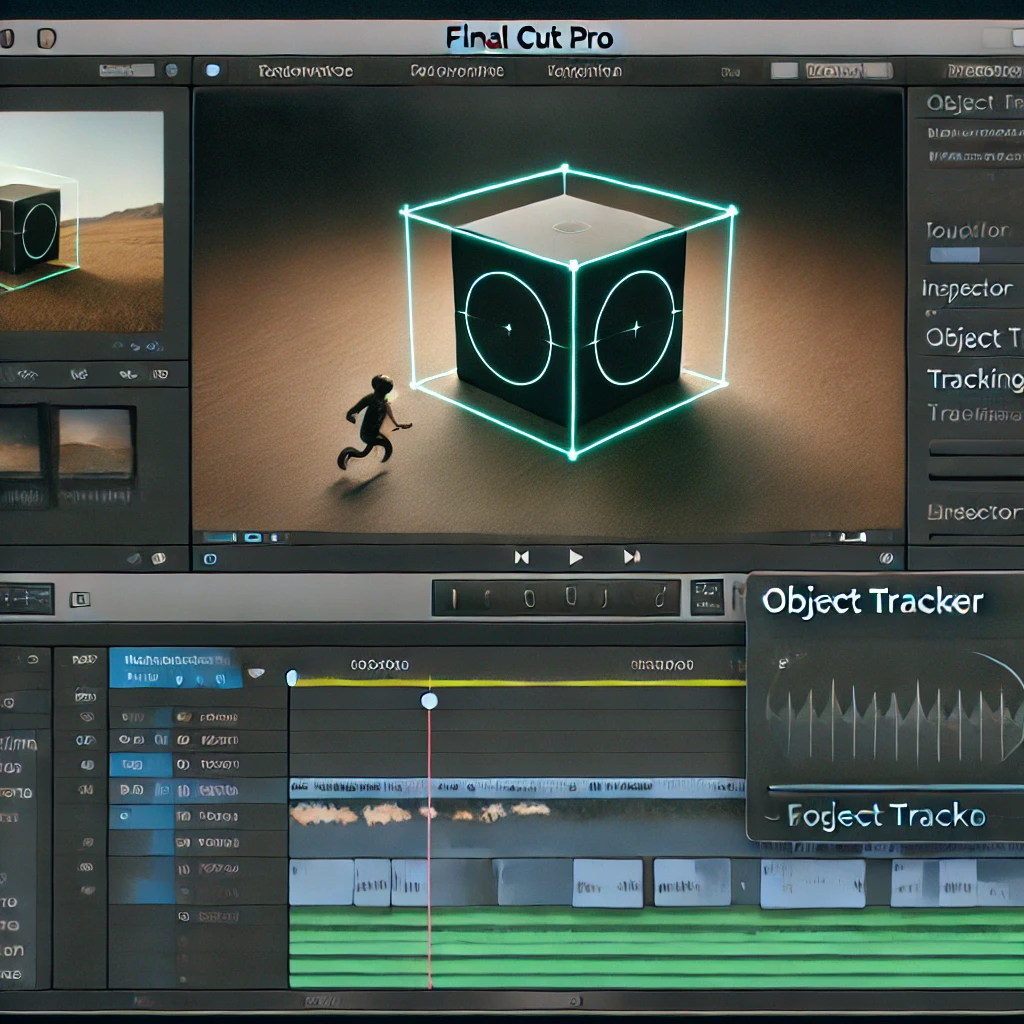Click the wide gray labeled button in top toolbar

(x=848, y=71)
